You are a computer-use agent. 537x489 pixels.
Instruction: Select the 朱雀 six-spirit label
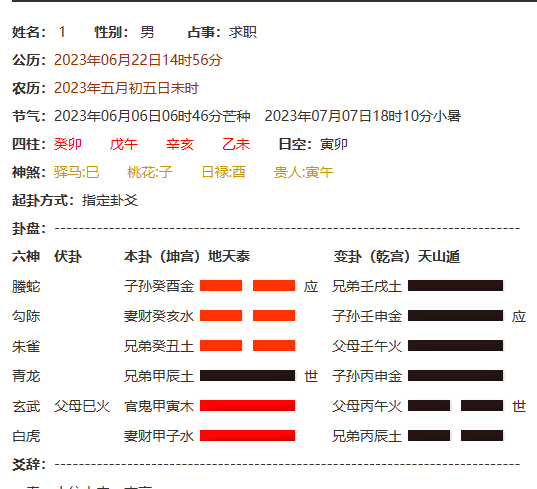pyautogui.click(x=26, y=347)
